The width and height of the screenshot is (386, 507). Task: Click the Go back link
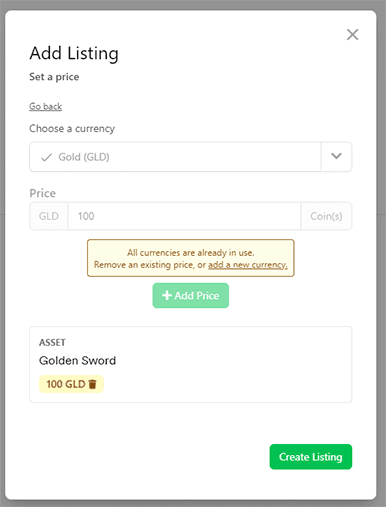click(45, 106)
